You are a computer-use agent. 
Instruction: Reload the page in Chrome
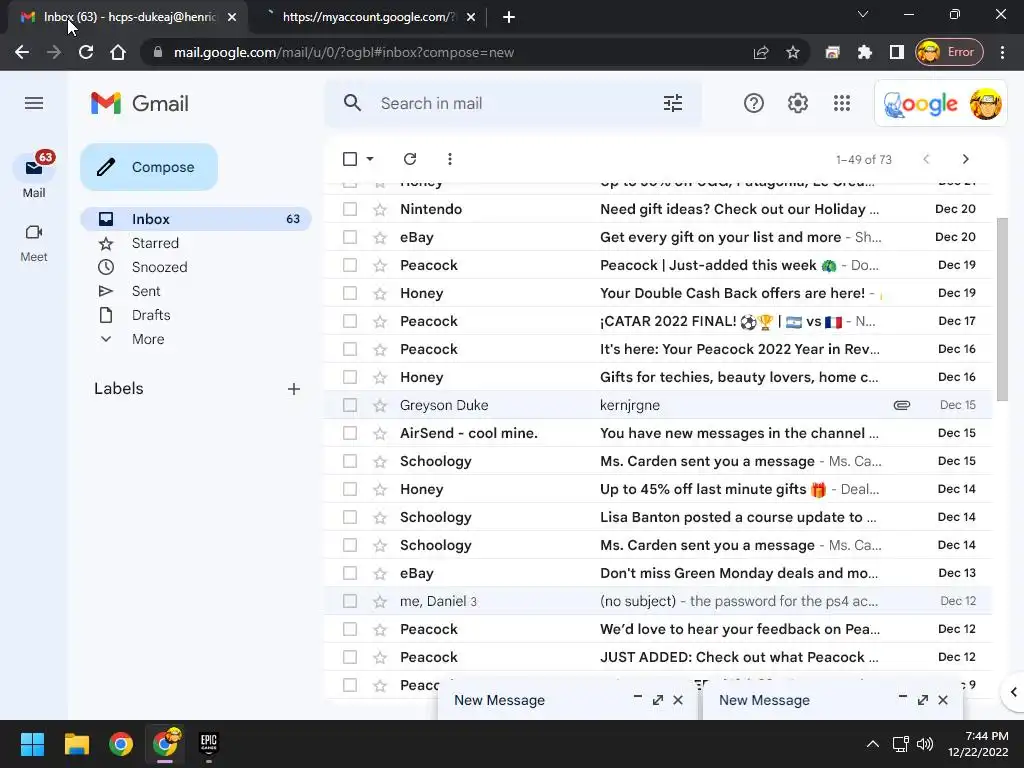coord(86,52)
